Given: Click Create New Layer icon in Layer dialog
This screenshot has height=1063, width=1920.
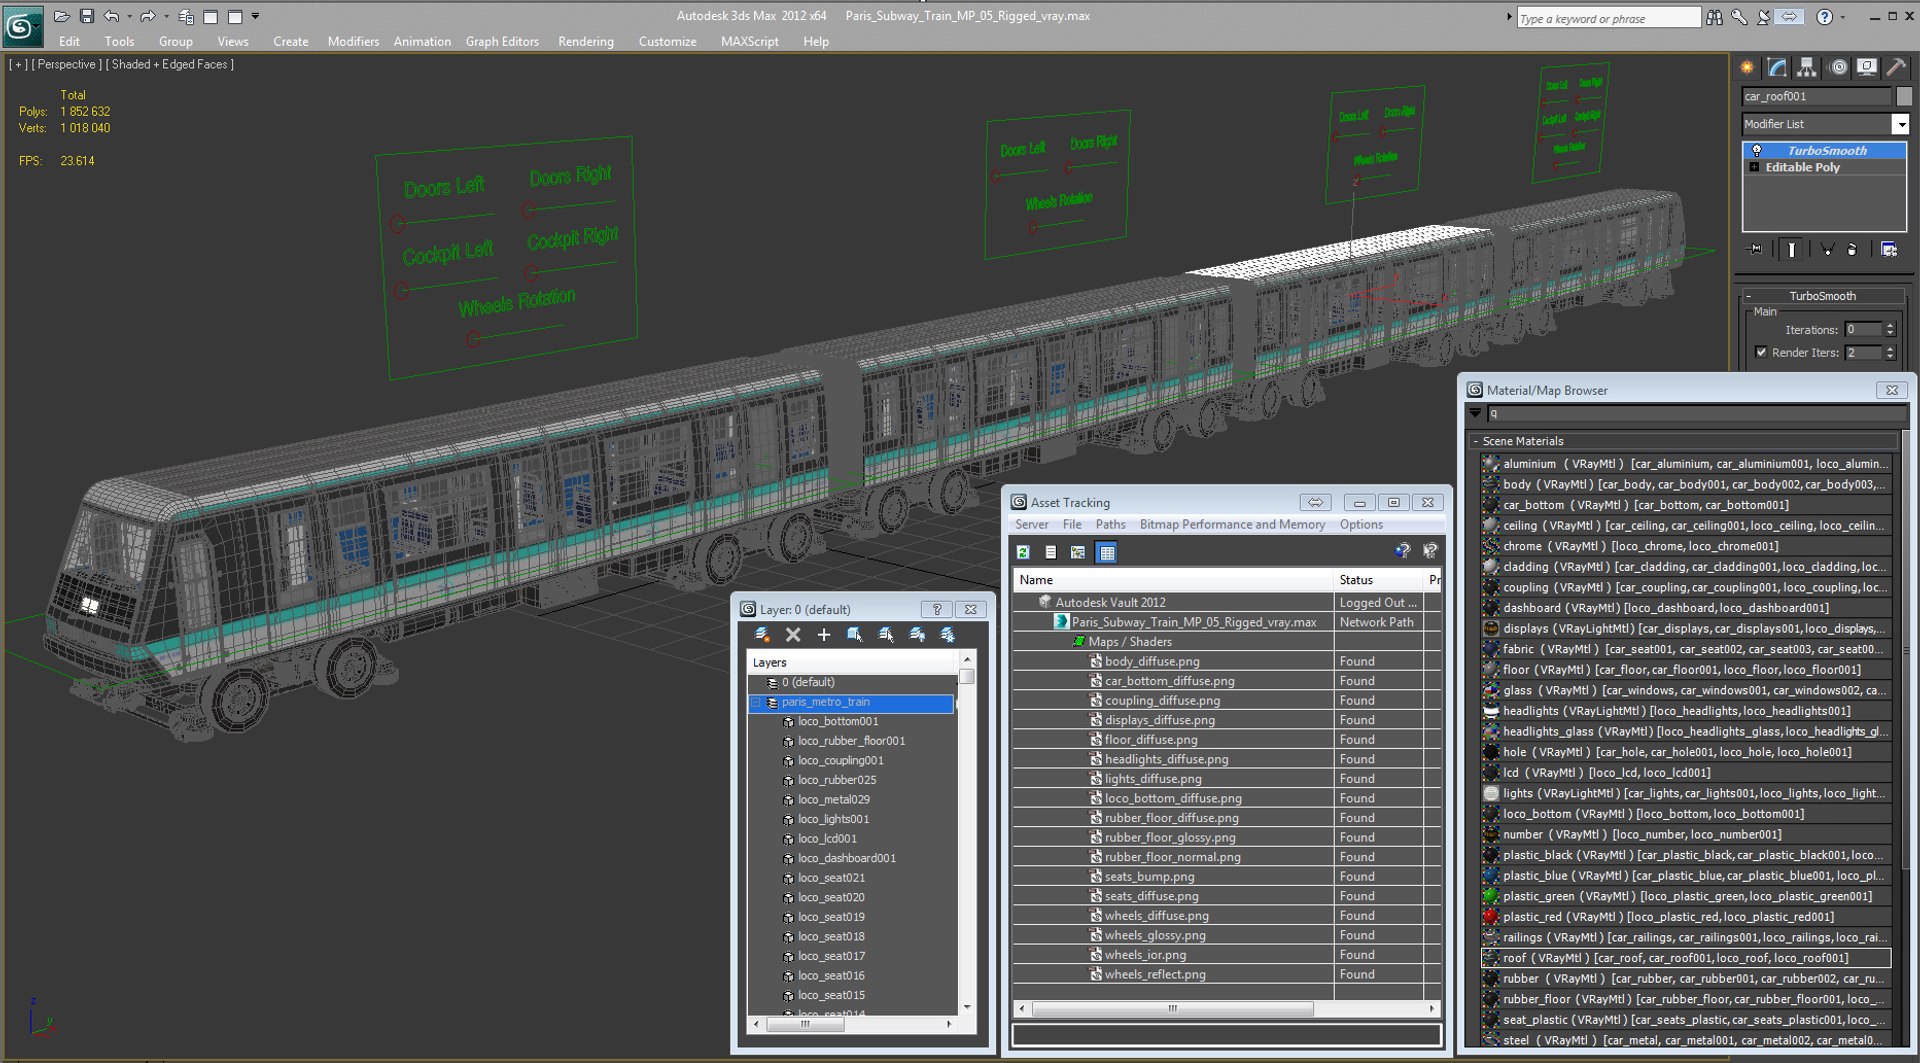Looking at the screenshot, I should click(762, 635).
